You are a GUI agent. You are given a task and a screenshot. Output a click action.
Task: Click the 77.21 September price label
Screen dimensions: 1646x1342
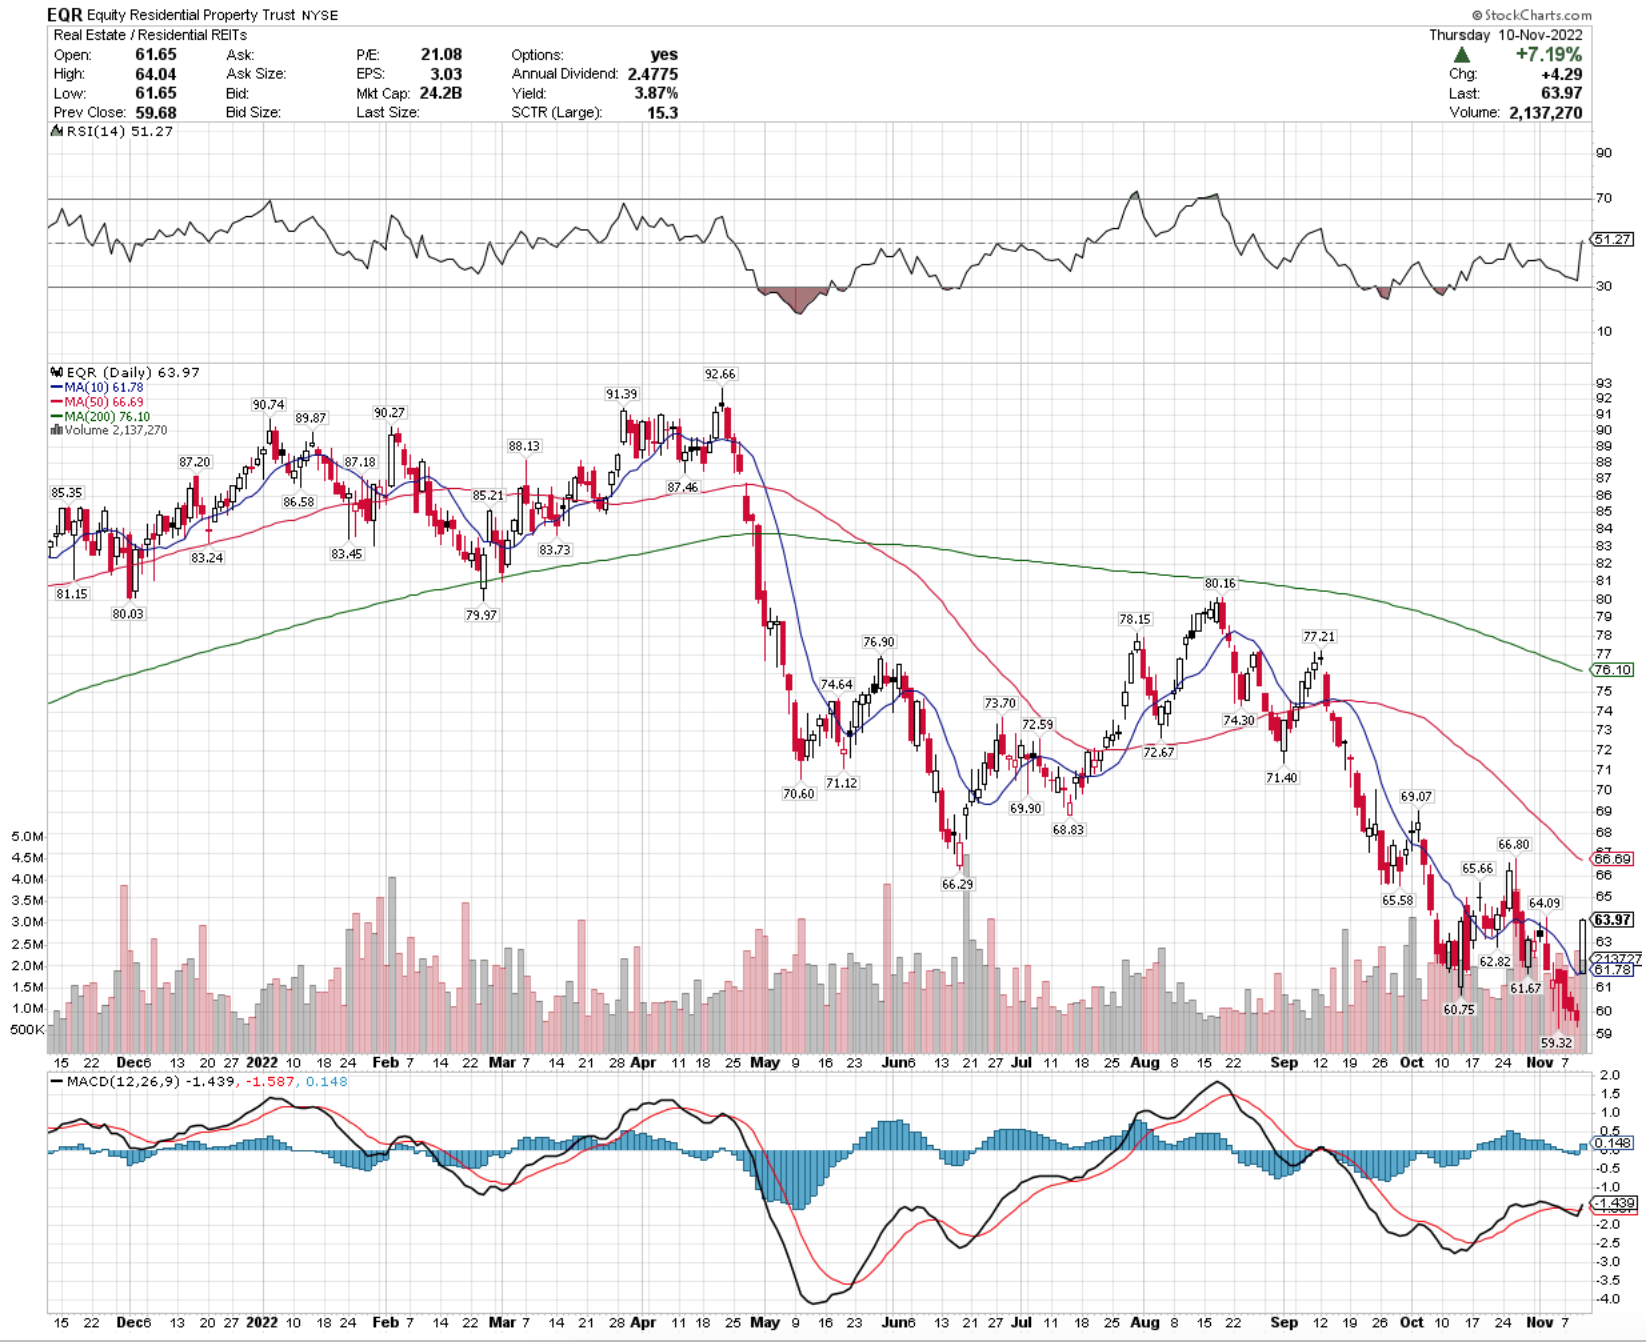click(x=1319, y=636)
